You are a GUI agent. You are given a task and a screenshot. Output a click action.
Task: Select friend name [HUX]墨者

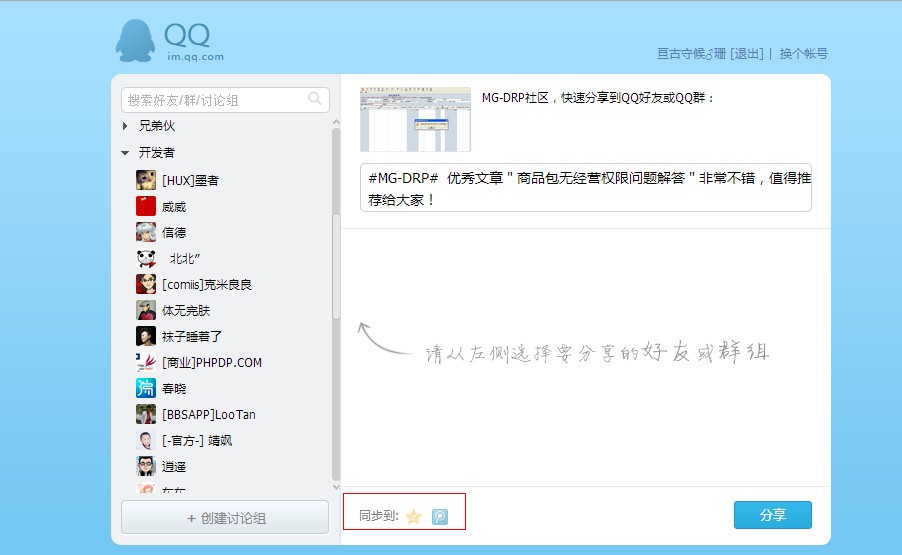(x=190, y=181)
